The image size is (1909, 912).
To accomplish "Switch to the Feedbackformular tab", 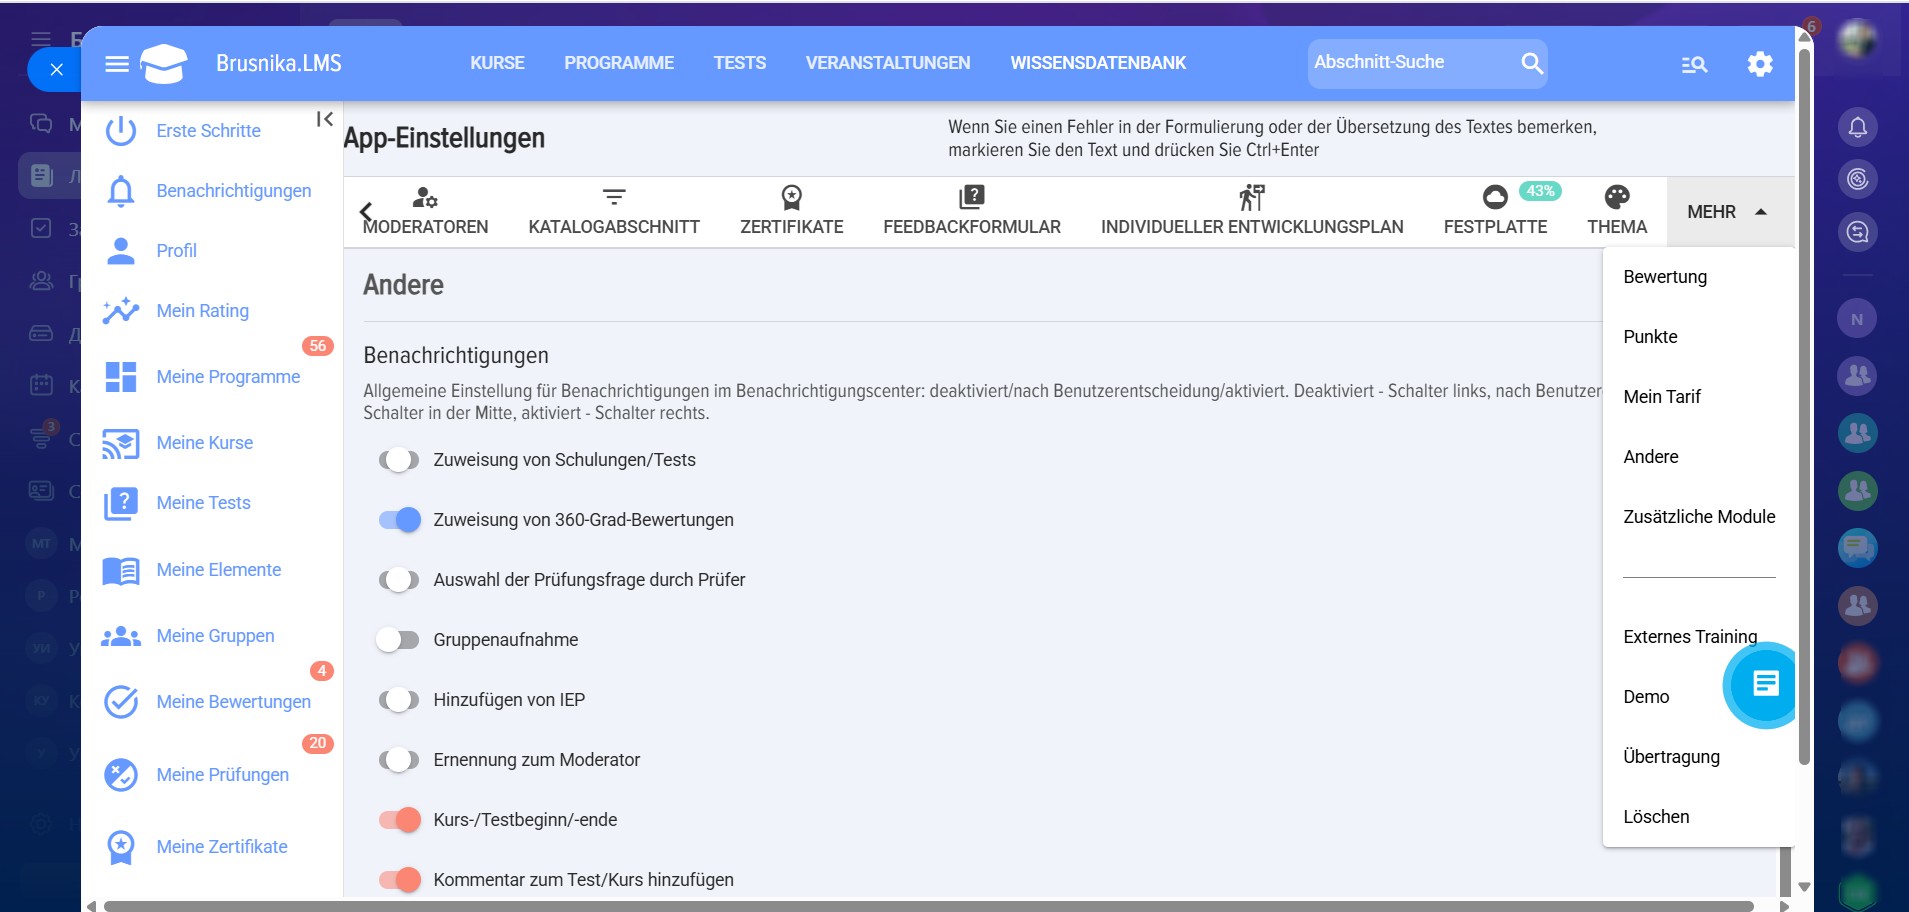I will click(x=971, y=211).
